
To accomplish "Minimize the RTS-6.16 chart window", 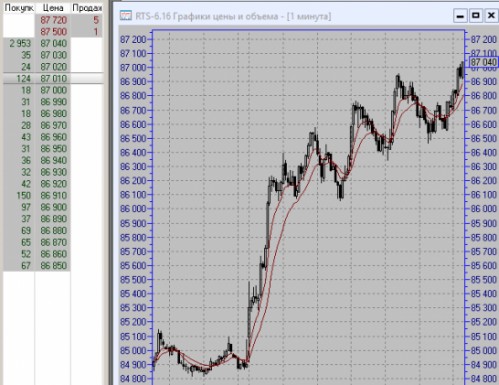I will 460,16.
